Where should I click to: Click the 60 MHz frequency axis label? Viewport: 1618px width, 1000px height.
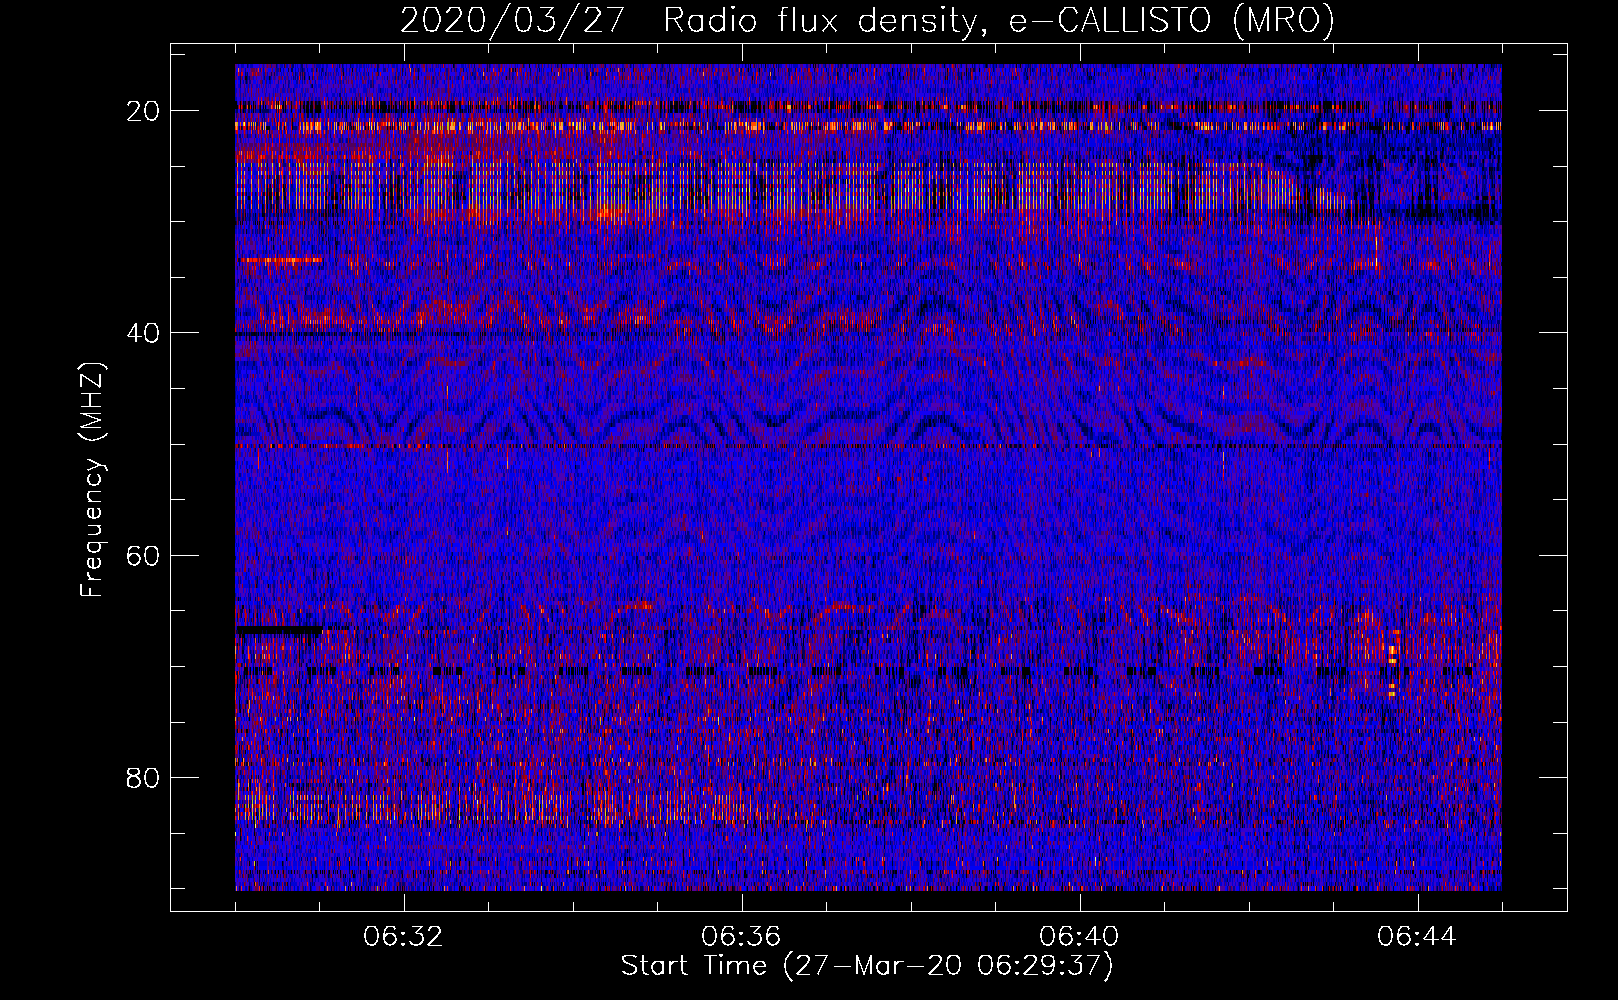(x=143, y=555)
